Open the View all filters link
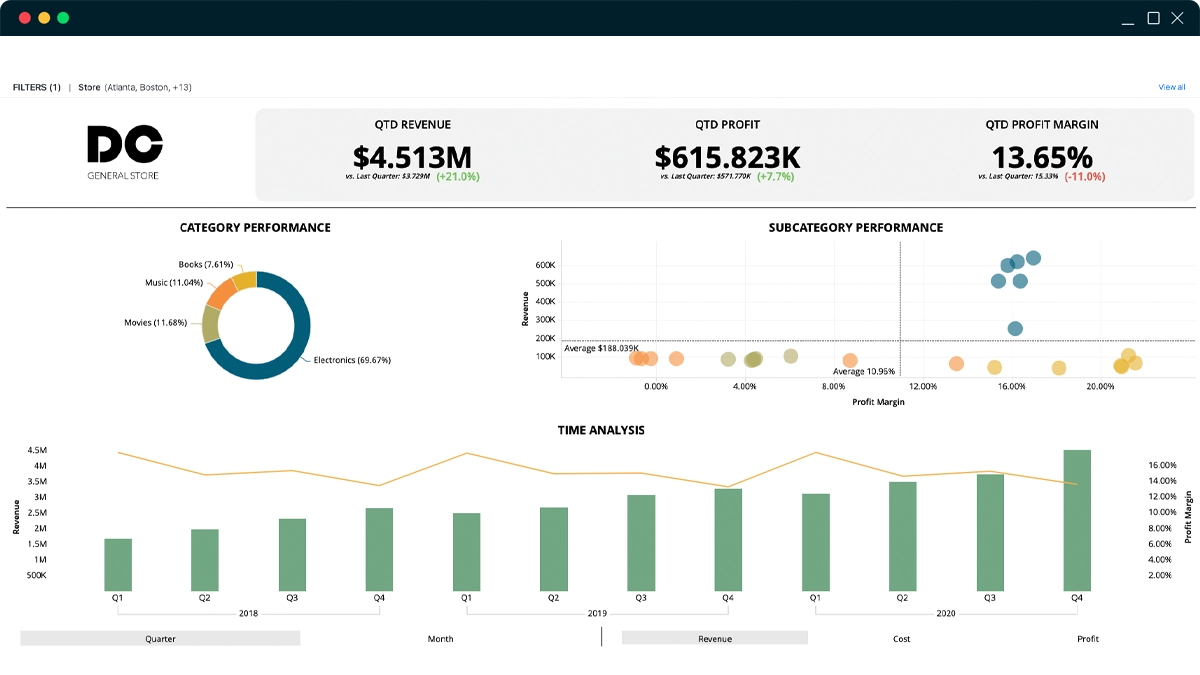Screen dimensions: 1200x675 click(1171, 87)
